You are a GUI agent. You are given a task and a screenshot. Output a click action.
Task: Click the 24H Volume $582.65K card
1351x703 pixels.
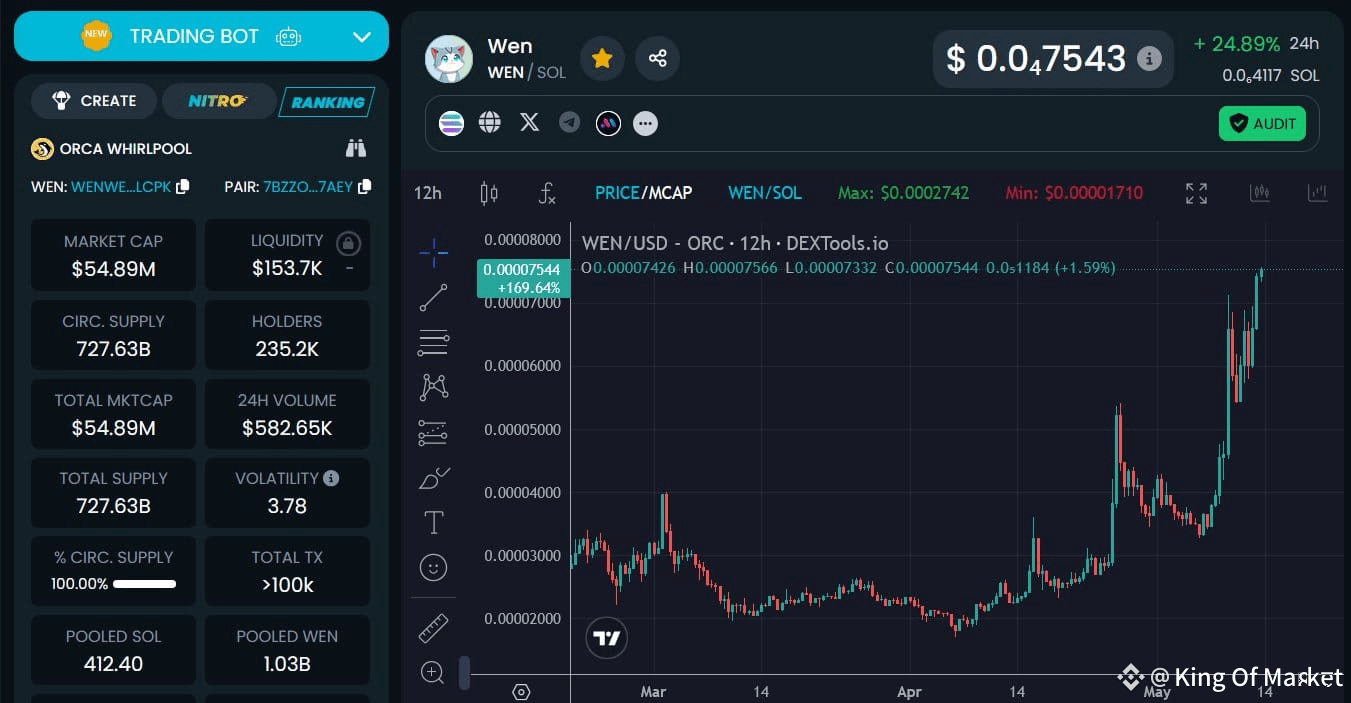tap(287, 414)
